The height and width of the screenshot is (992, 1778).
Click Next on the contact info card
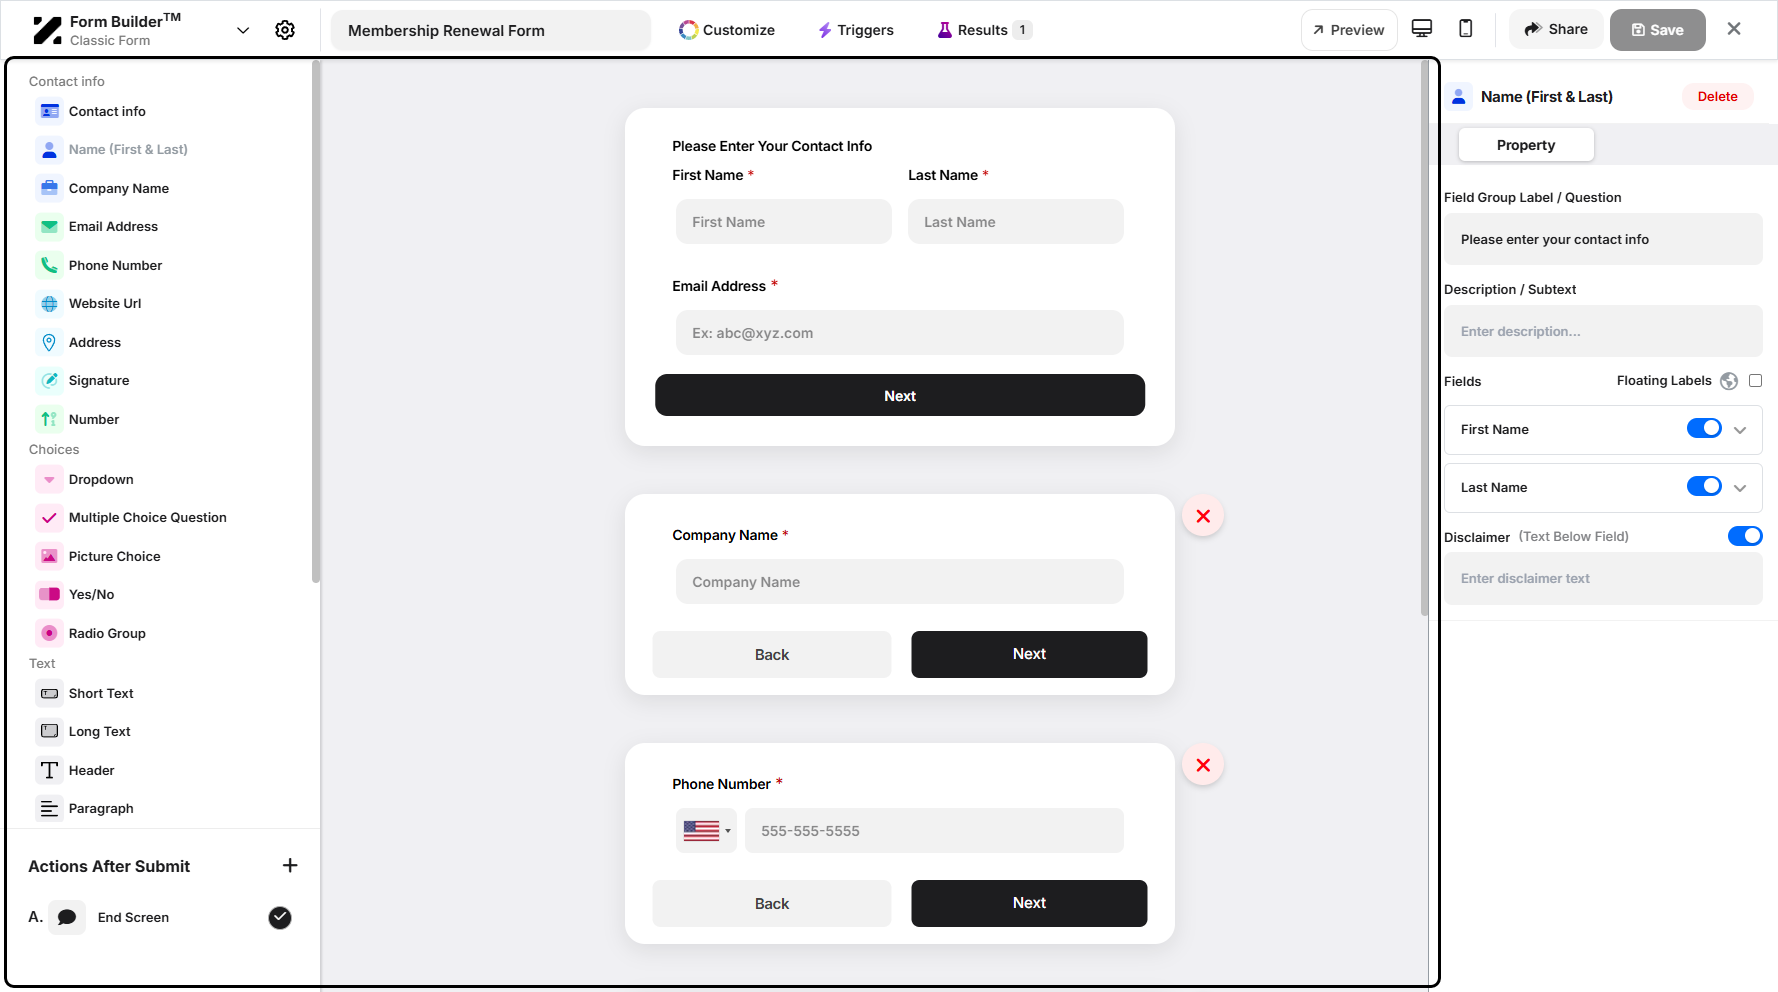(900, 395)
